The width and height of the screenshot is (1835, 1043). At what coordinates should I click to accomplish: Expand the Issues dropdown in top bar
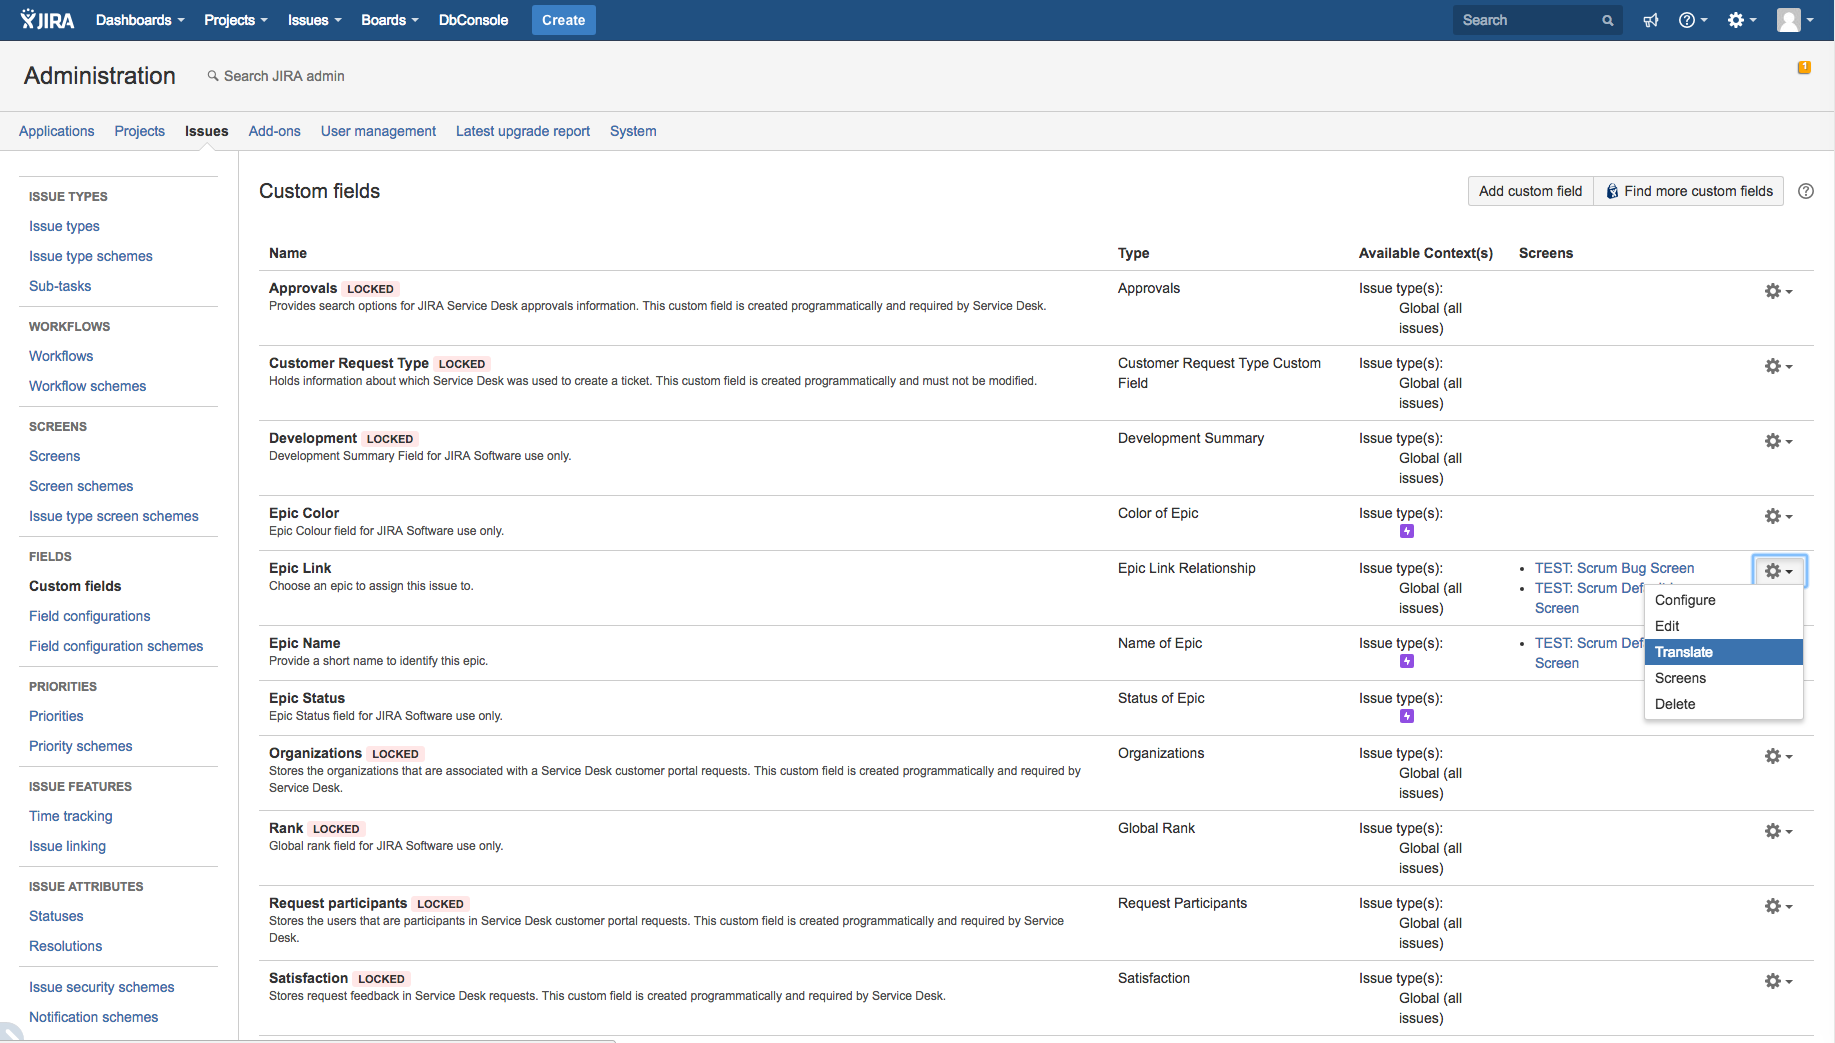coord(315,20)
